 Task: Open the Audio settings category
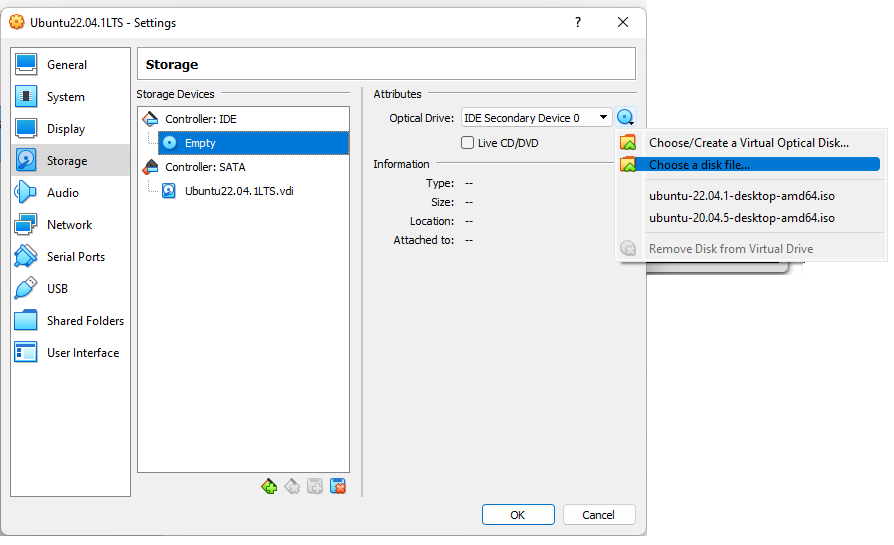62,193
